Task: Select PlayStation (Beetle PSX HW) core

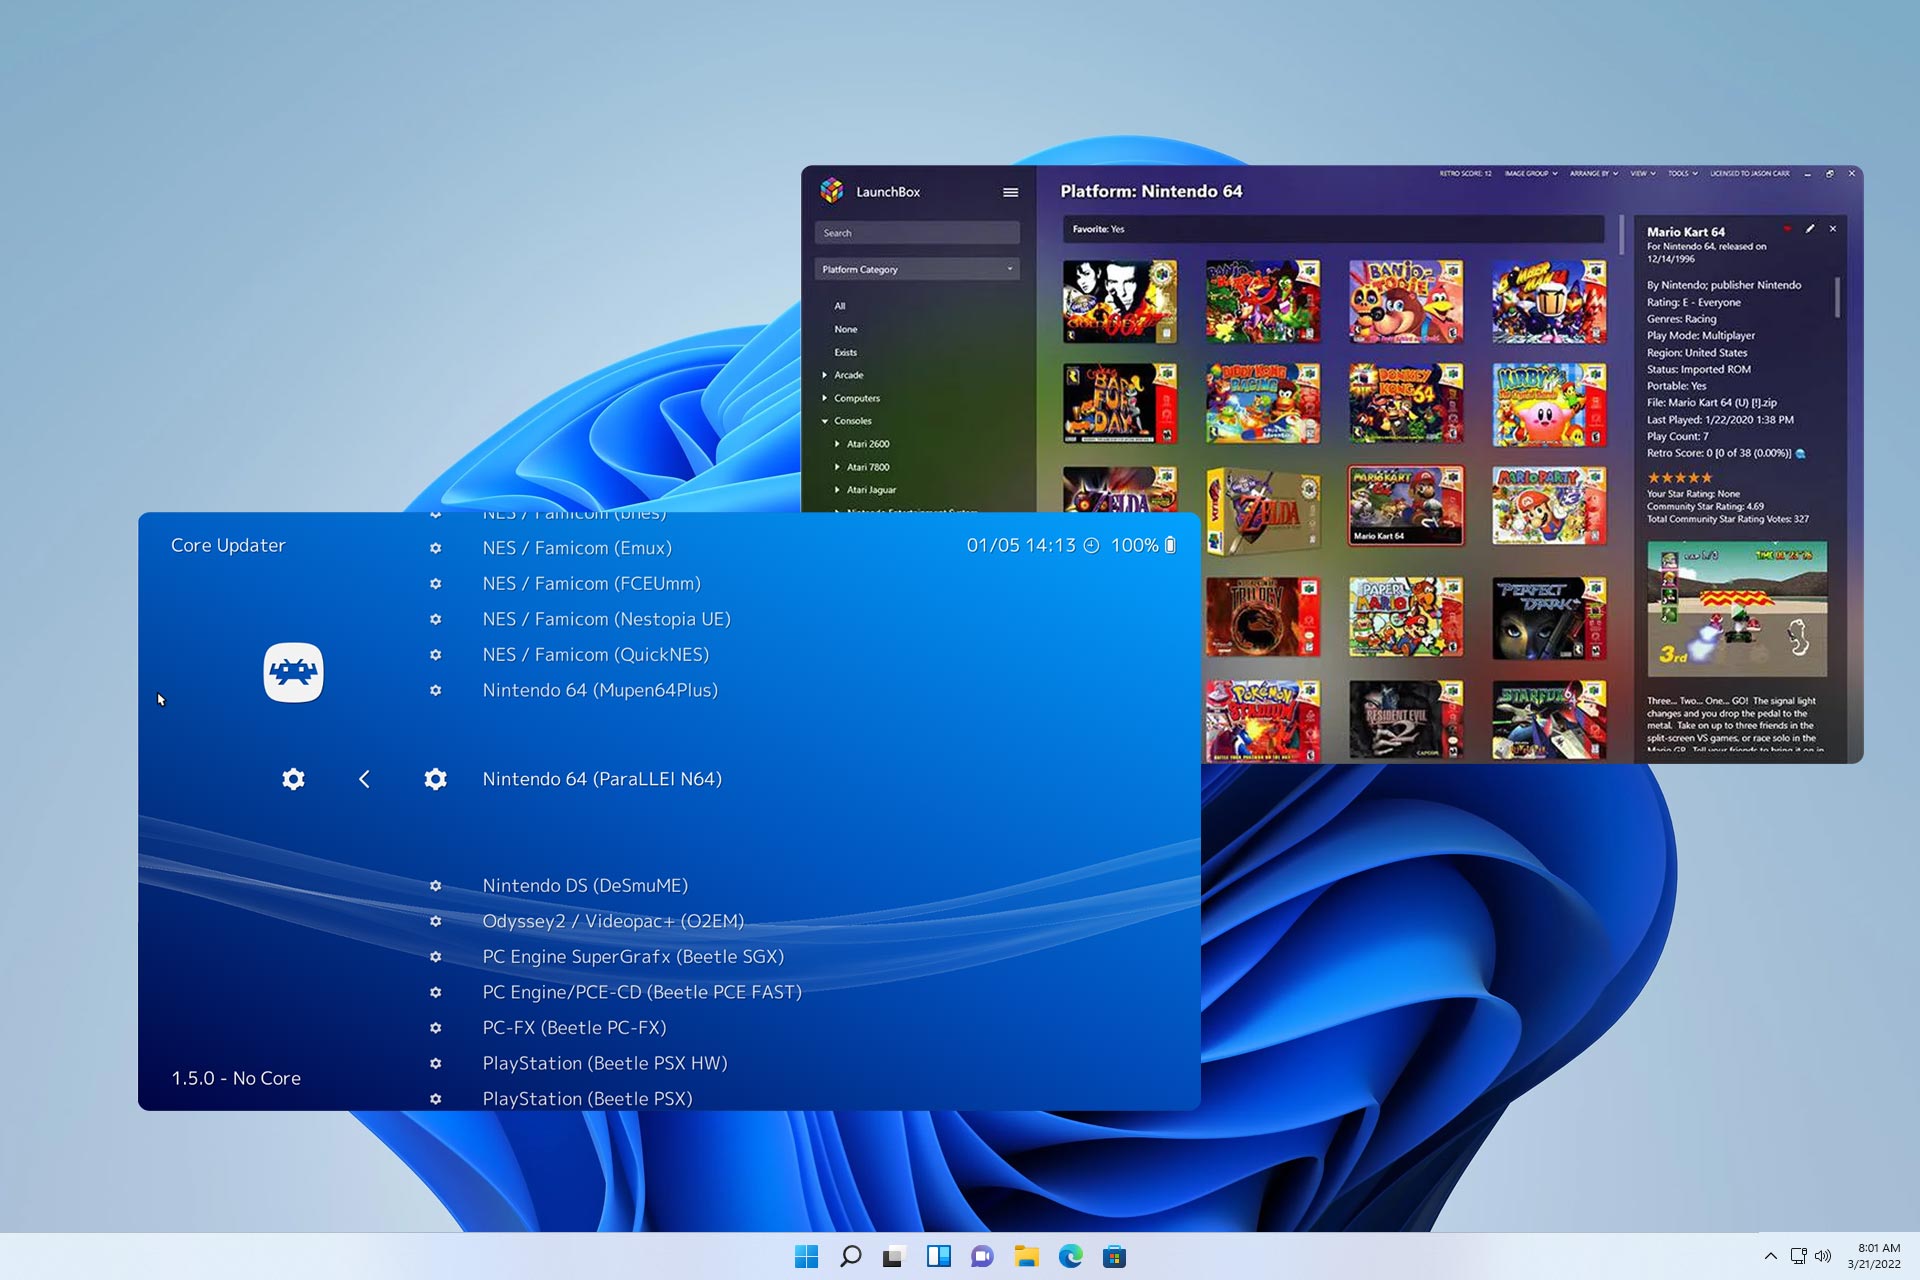Action: point(604,1063)
